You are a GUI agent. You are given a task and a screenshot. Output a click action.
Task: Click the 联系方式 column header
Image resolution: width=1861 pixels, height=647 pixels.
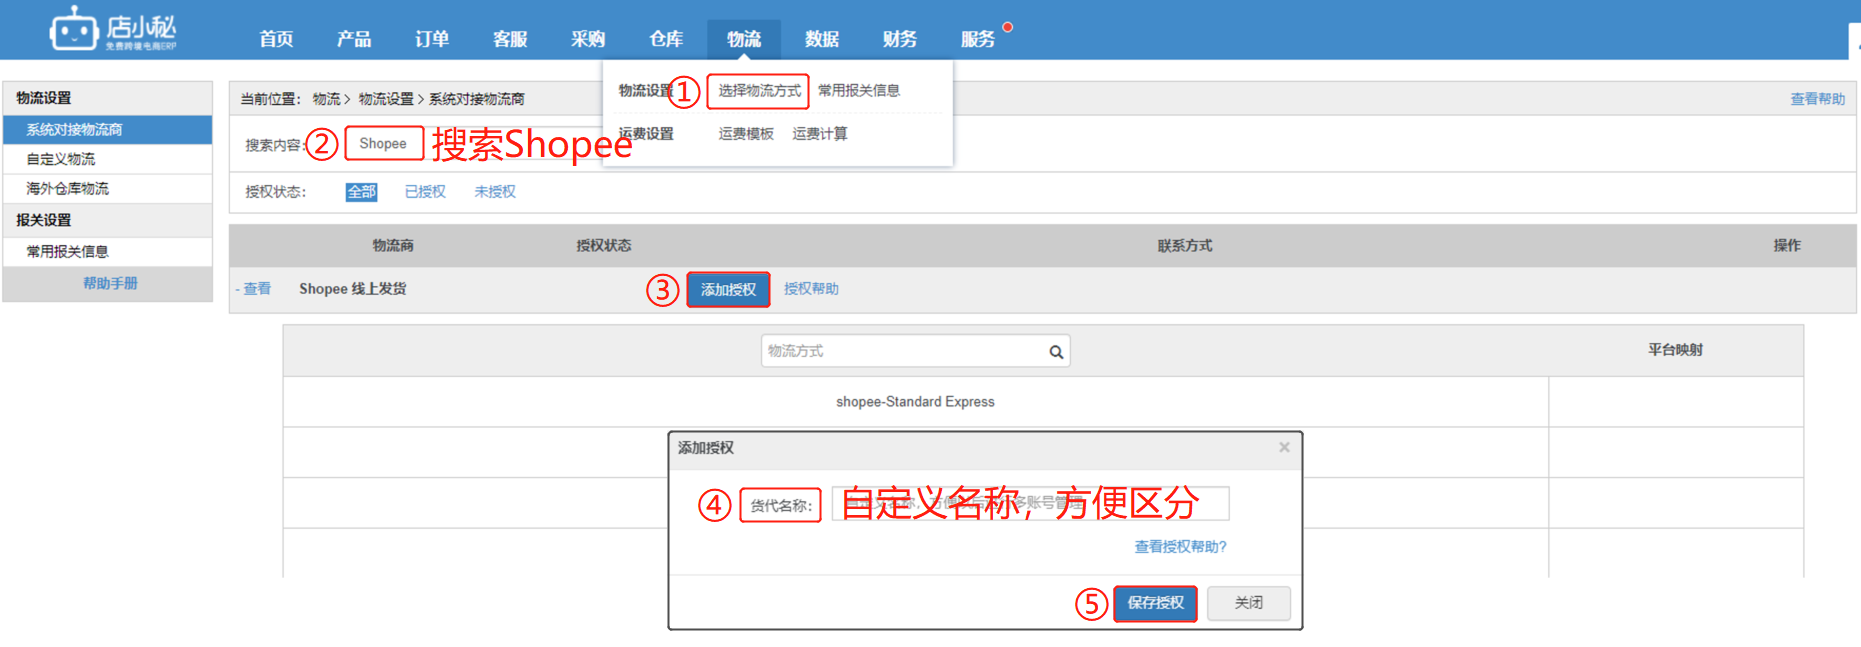[x=1185, y=246]
